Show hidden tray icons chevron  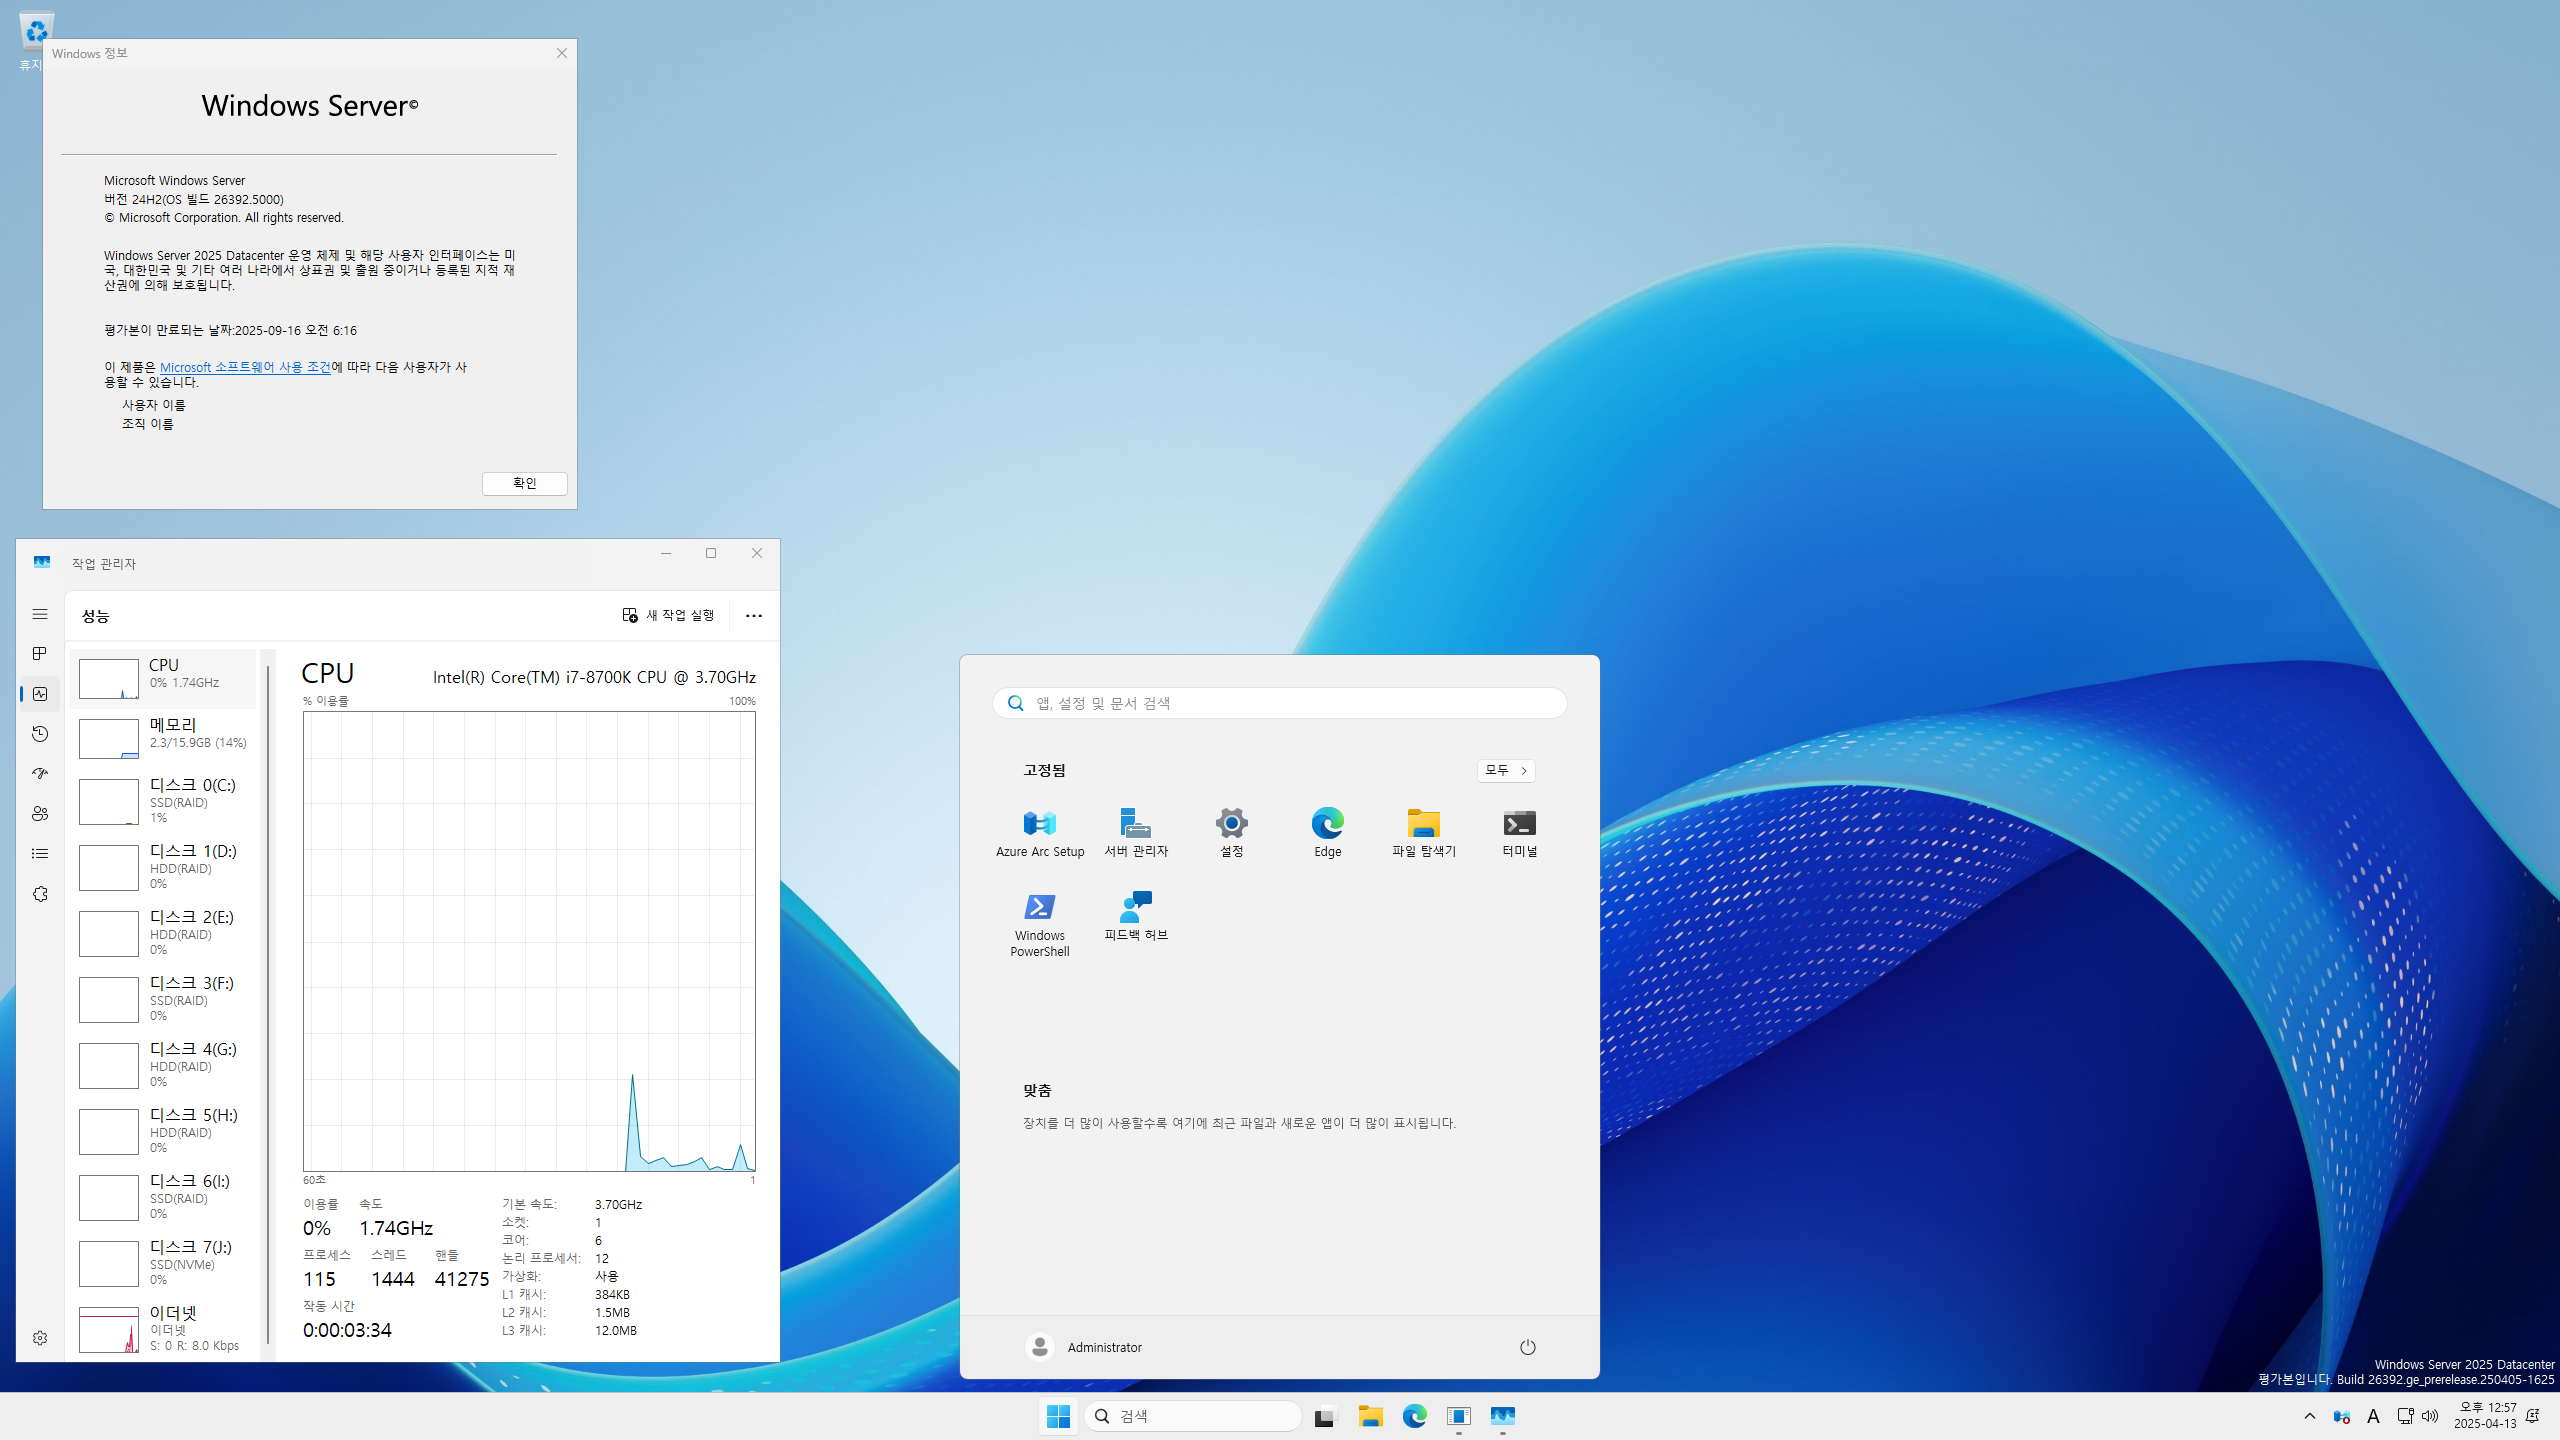pos(2309,1416)
